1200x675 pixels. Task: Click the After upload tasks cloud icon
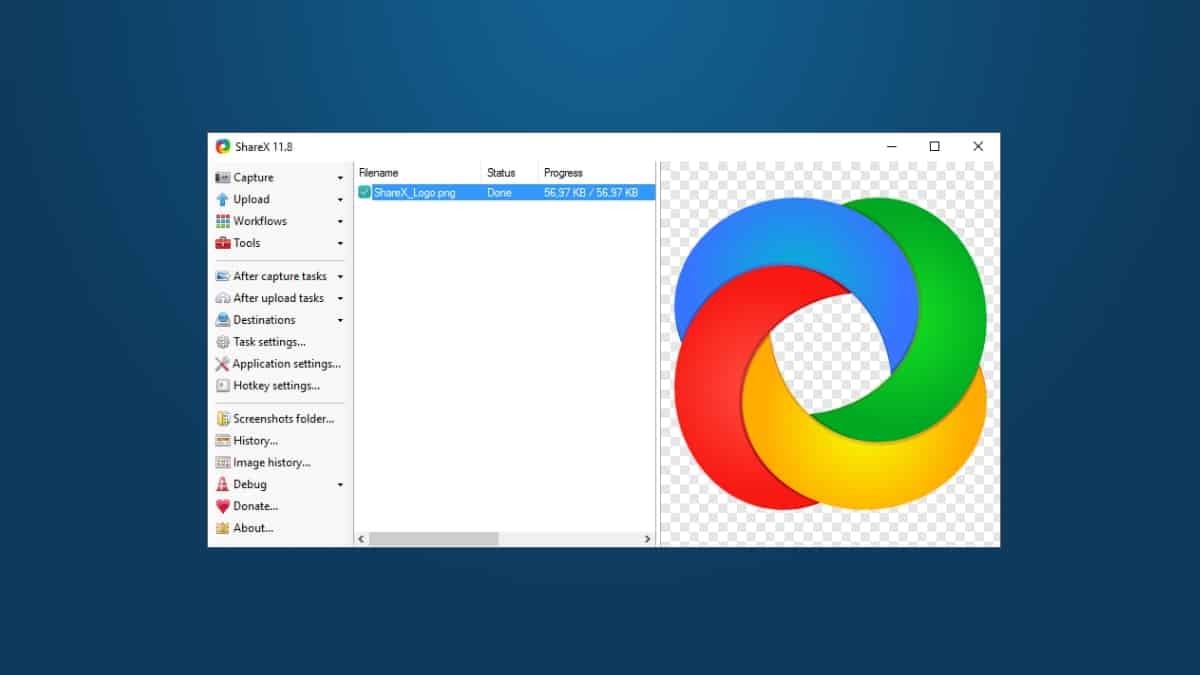point(223,298)
